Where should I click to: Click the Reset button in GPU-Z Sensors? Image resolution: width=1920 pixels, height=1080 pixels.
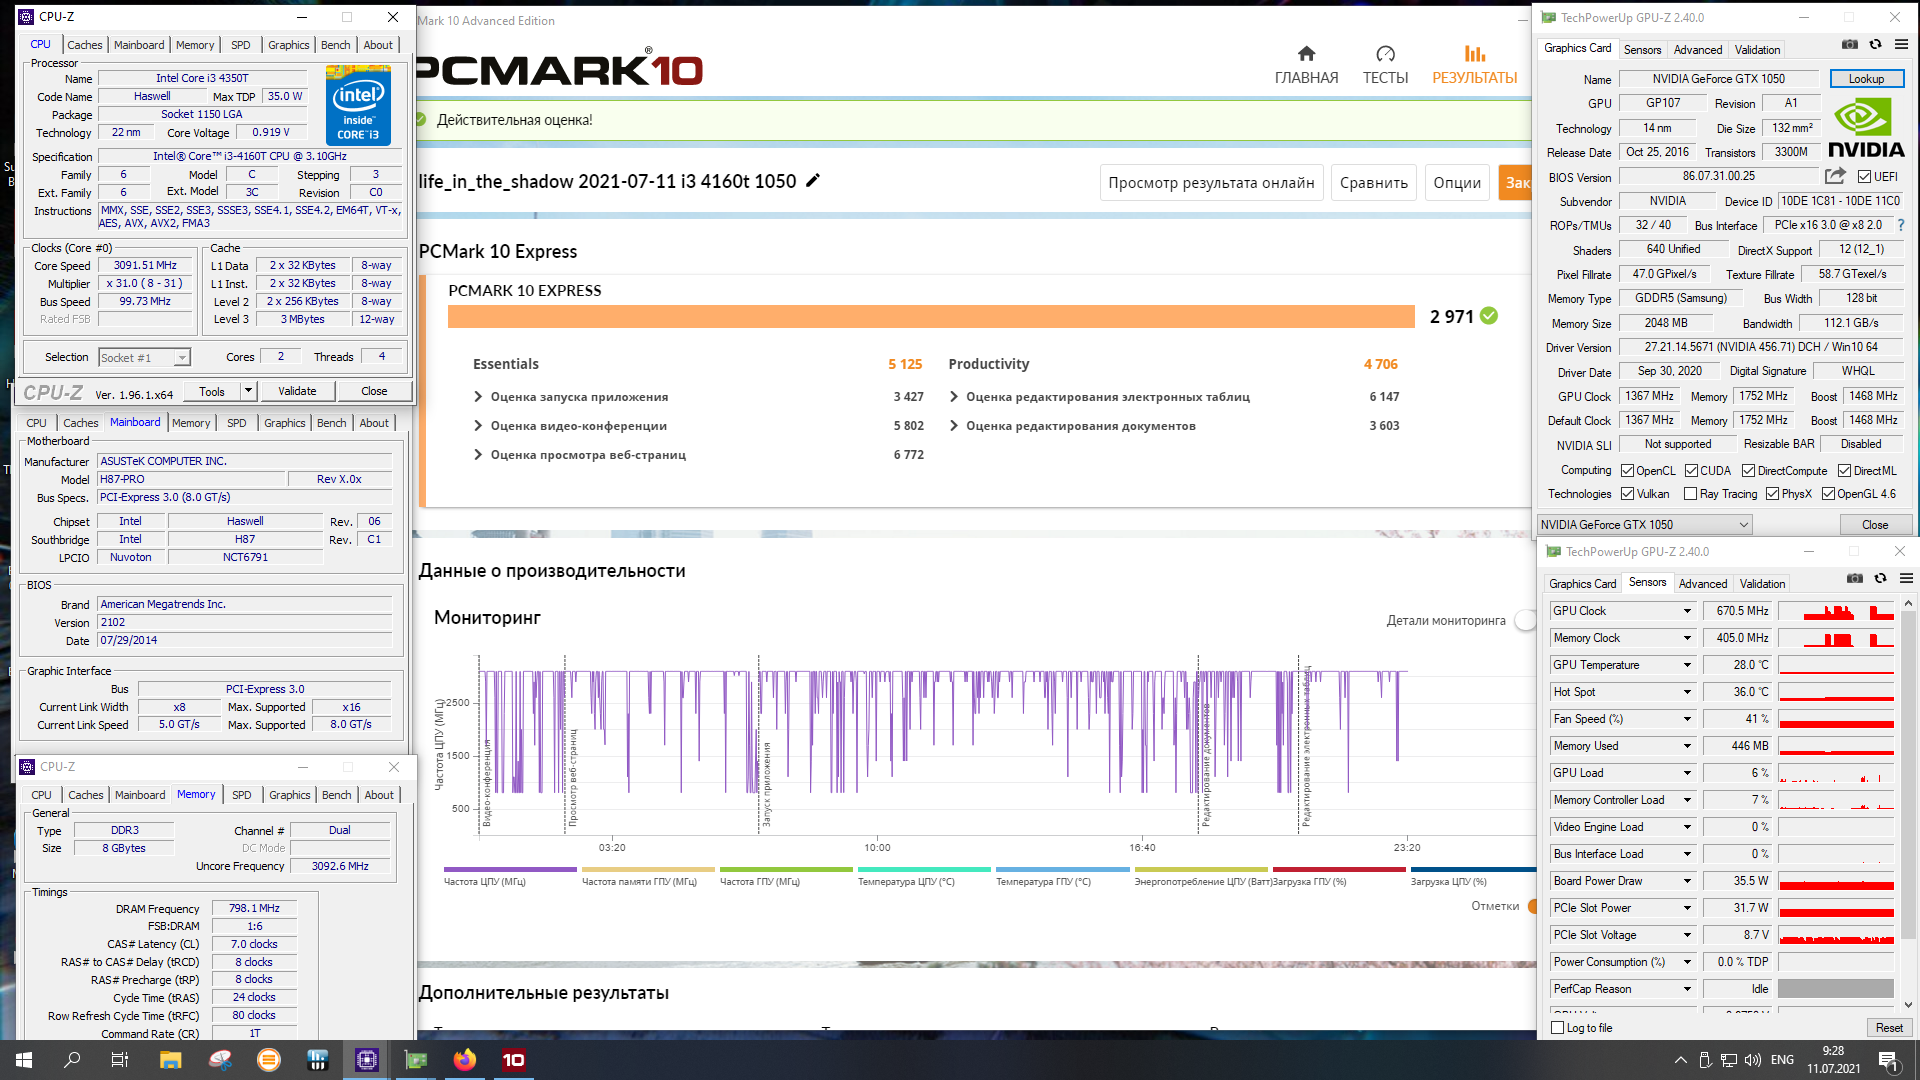pyautogui.click(x=1889, y=1028)
